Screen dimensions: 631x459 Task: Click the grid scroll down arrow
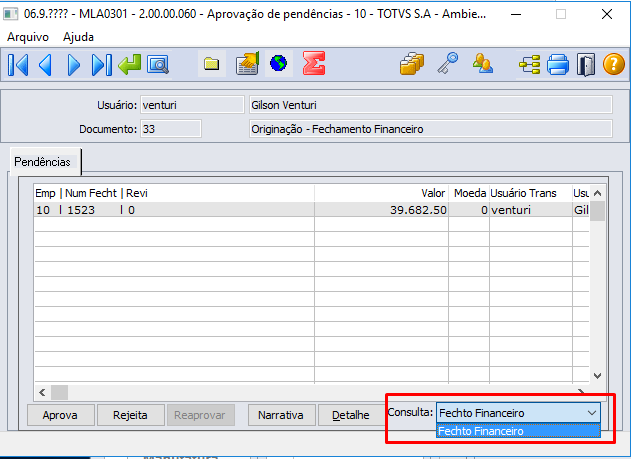click(x=598, y=376)
